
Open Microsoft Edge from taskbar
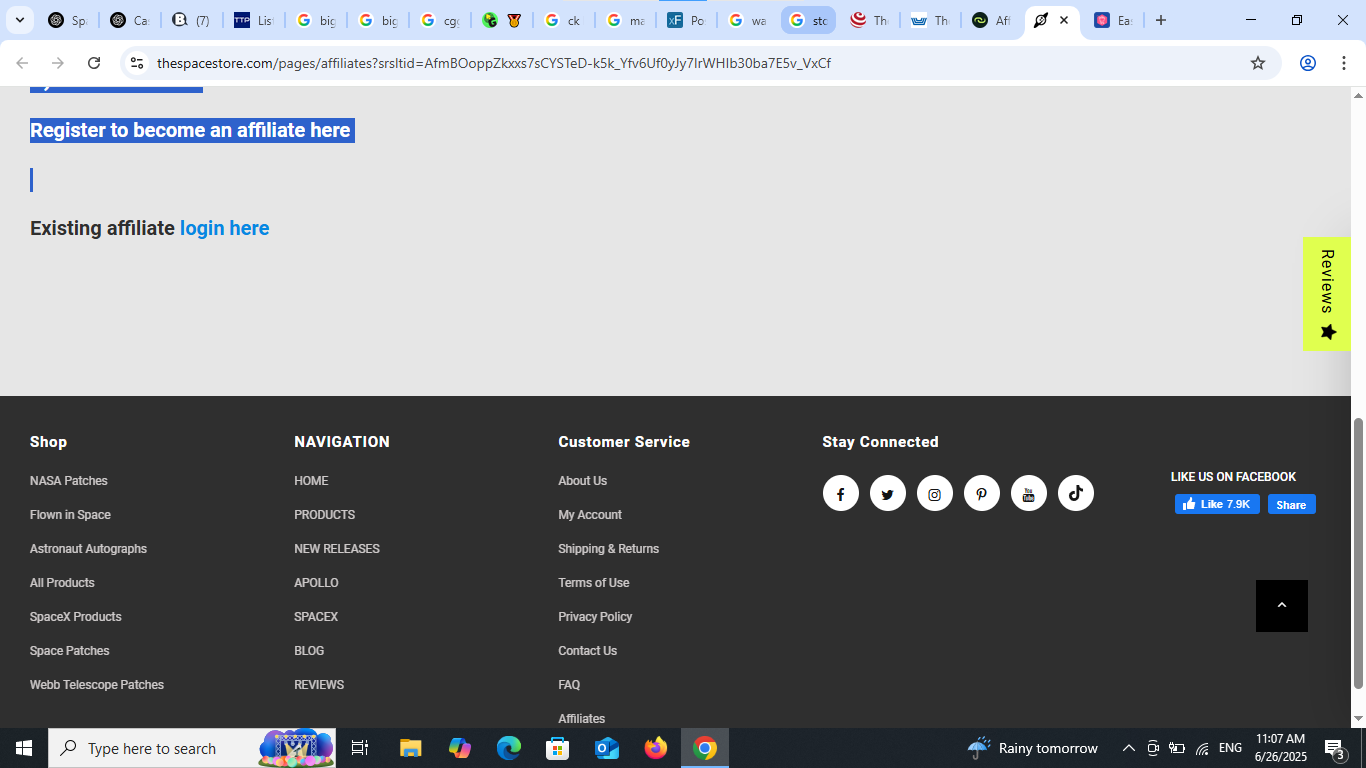pos(509,748)
